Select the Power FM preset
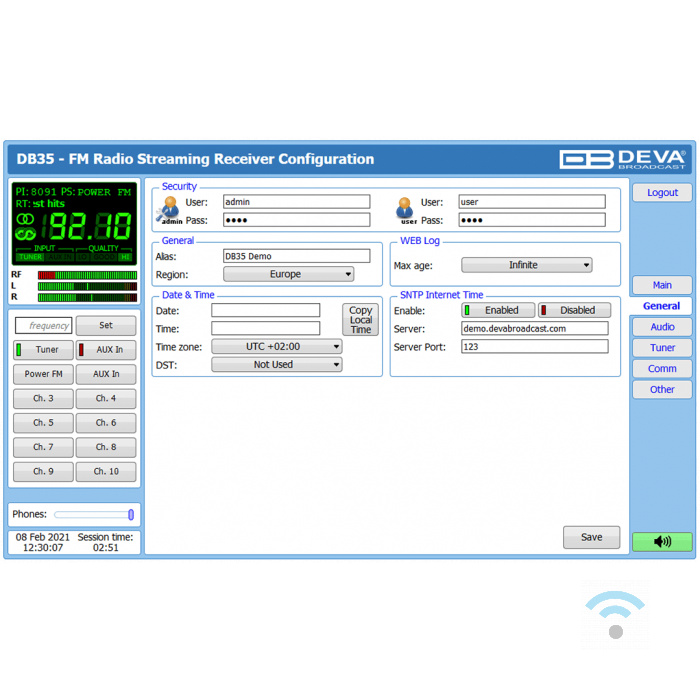The image size is (700, 700). coord(43,374)
